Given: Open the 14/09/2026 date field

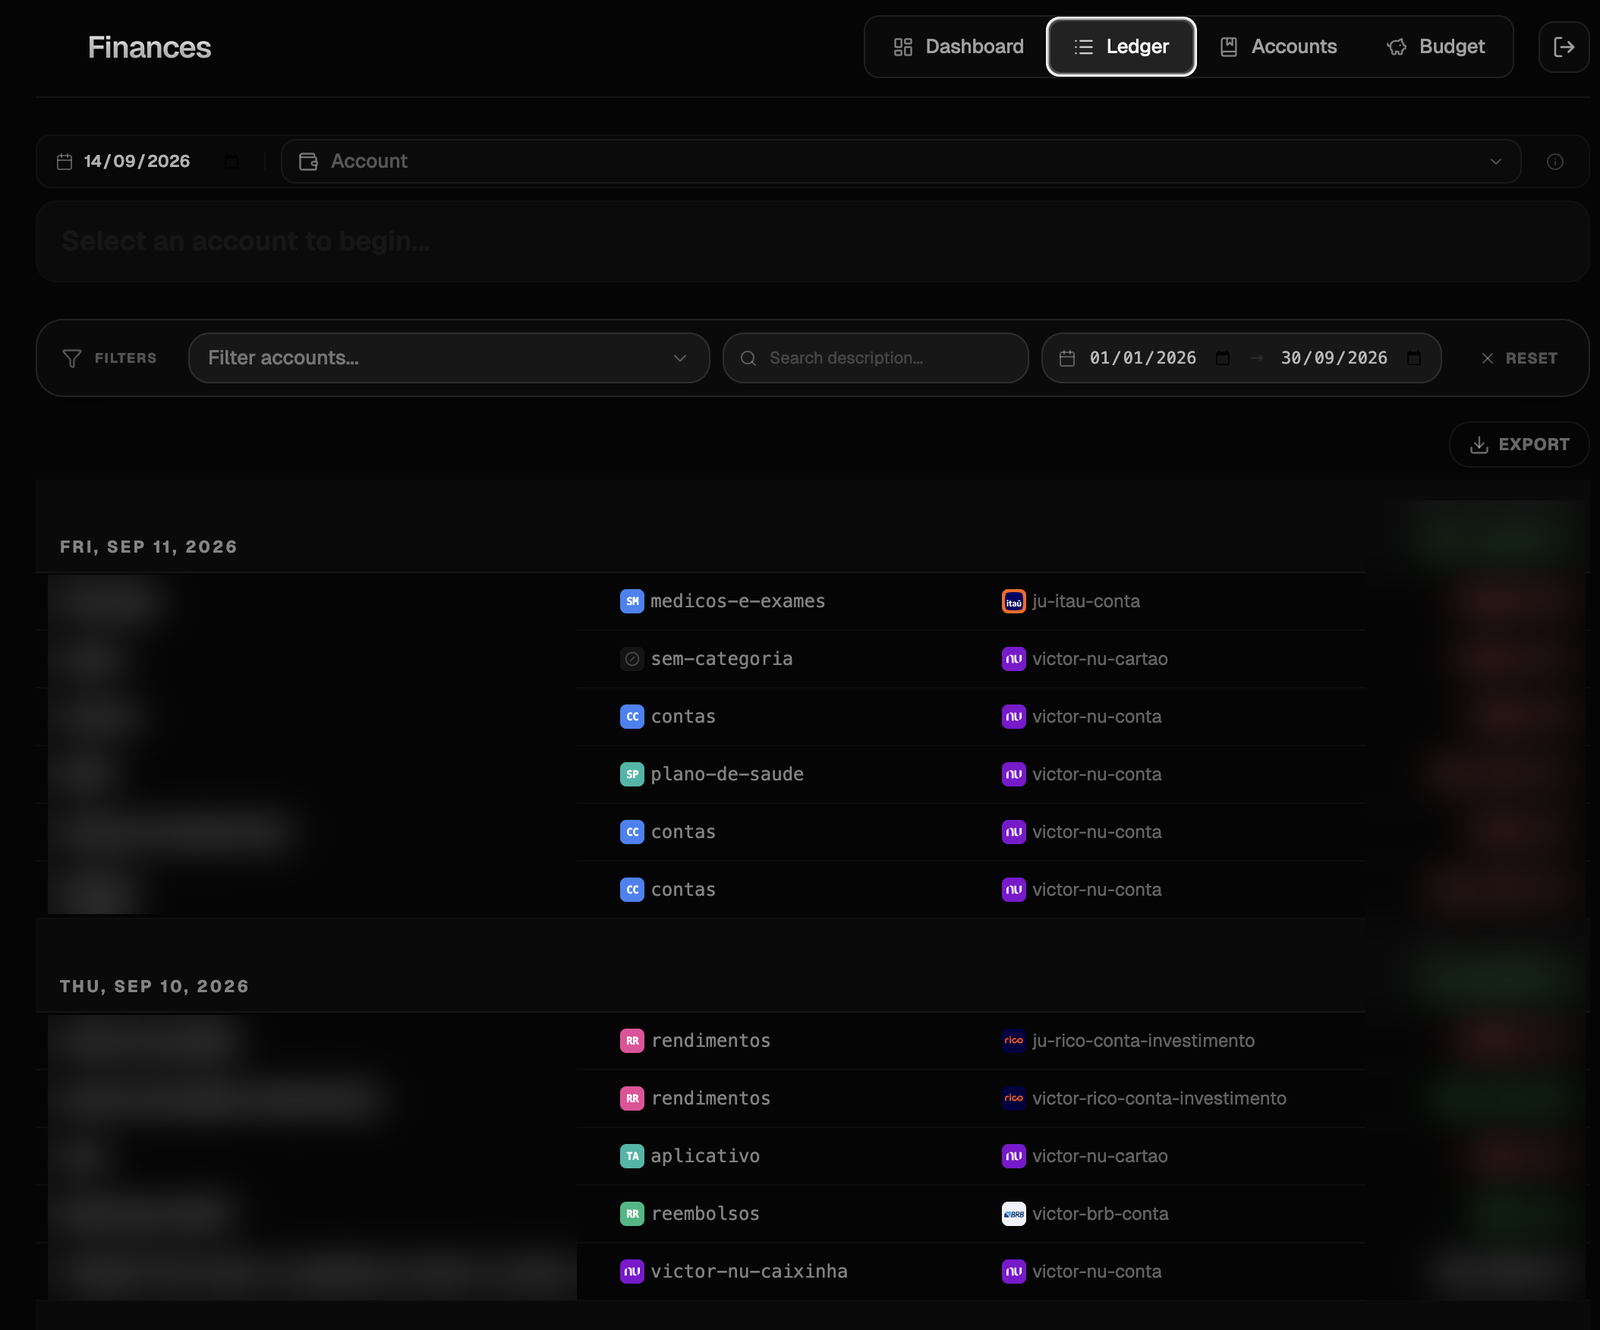Looking at the screenshot, I should coord(137,161).
